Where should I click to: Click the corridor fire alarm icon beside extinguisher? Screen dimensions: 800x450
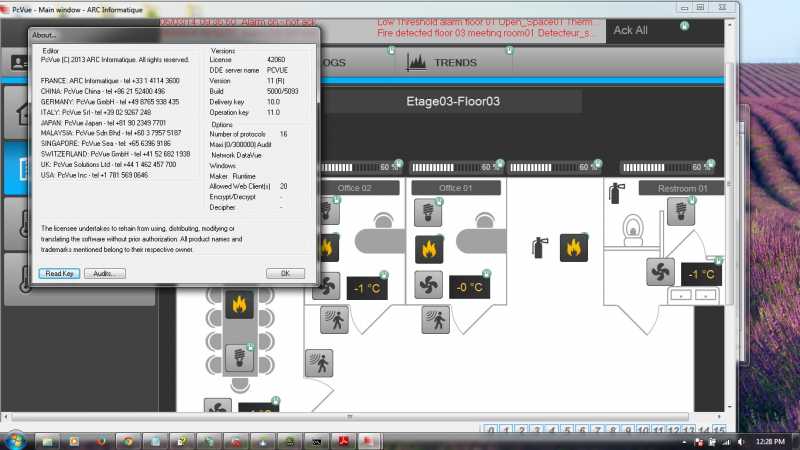click(x=573, y=248)
